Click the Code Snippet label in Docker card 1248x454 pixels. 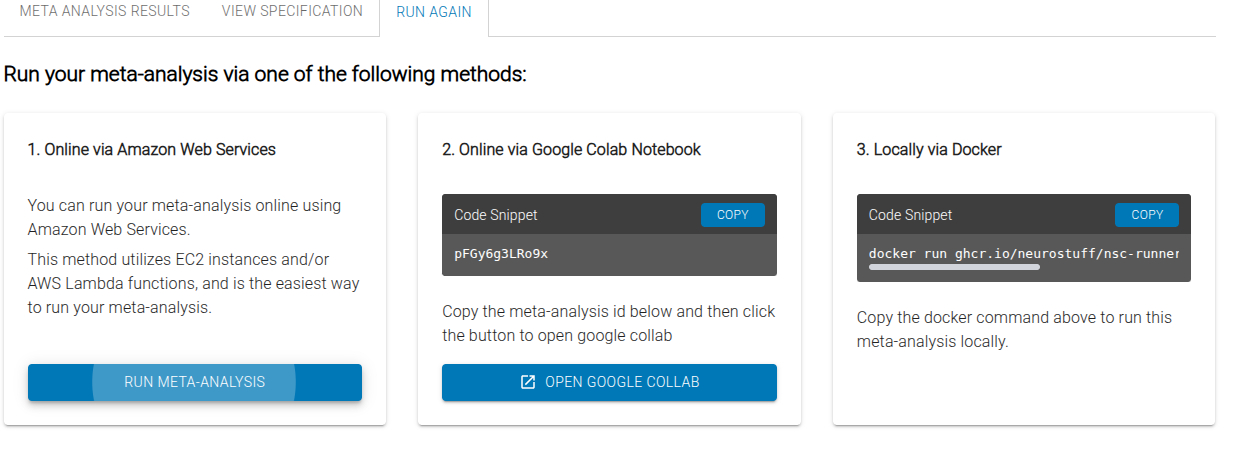pyautogui.click(x=910, y=215)
